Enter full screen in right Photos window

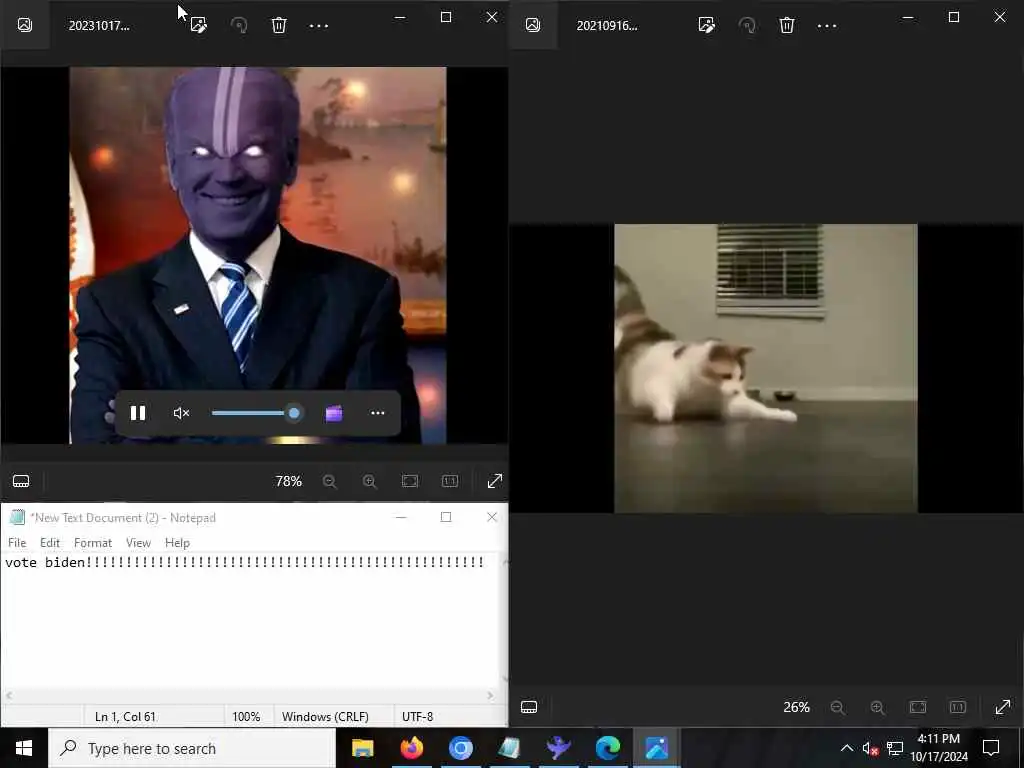click(1003, 707)
